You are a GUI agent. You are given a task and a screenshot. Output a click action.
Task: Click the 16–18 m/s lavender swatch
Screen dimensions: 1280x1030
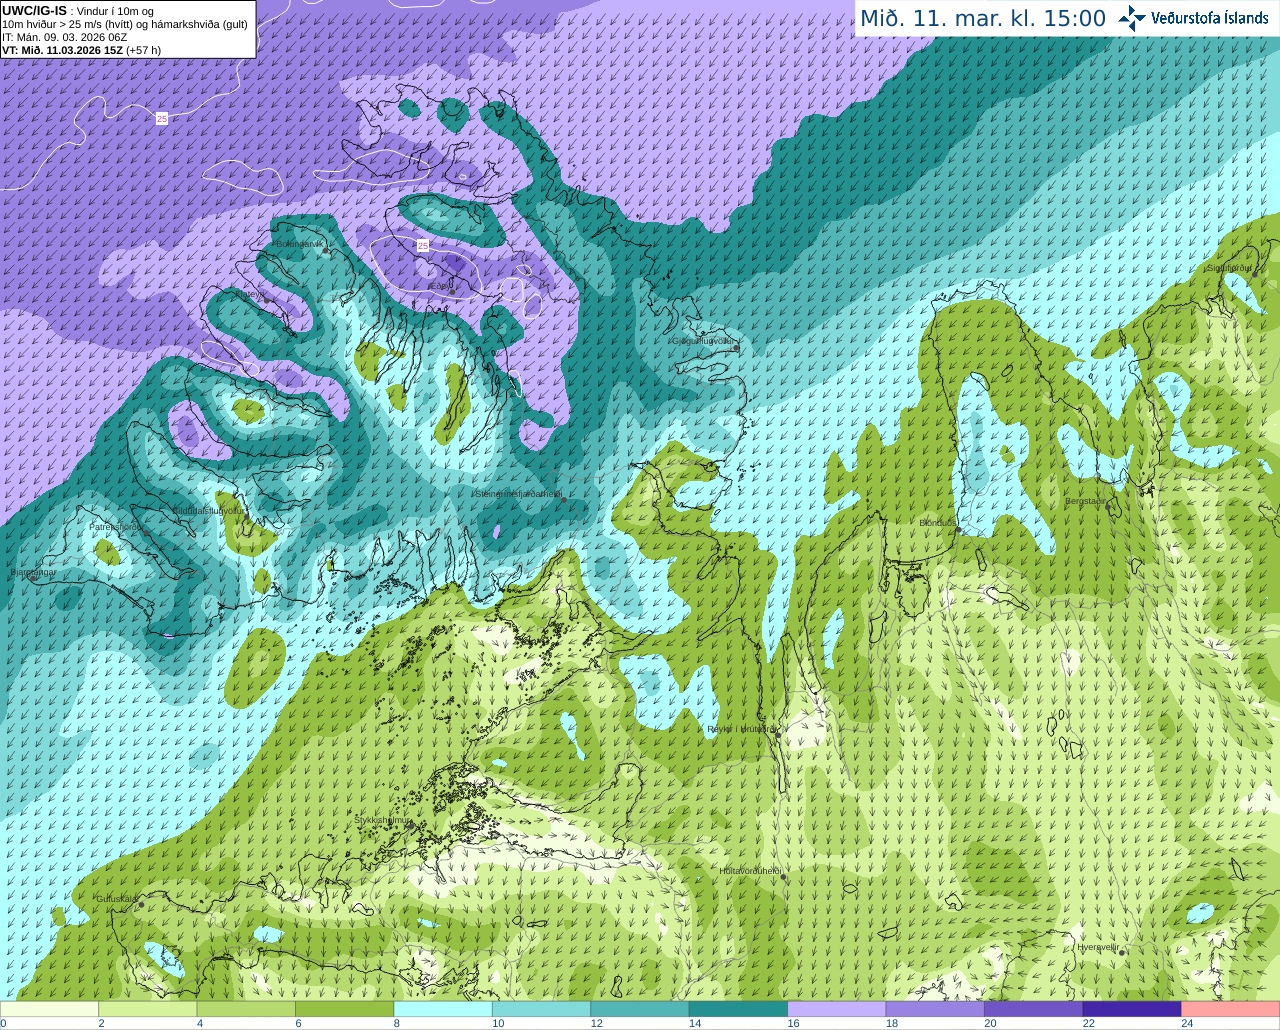(837, 1009)
